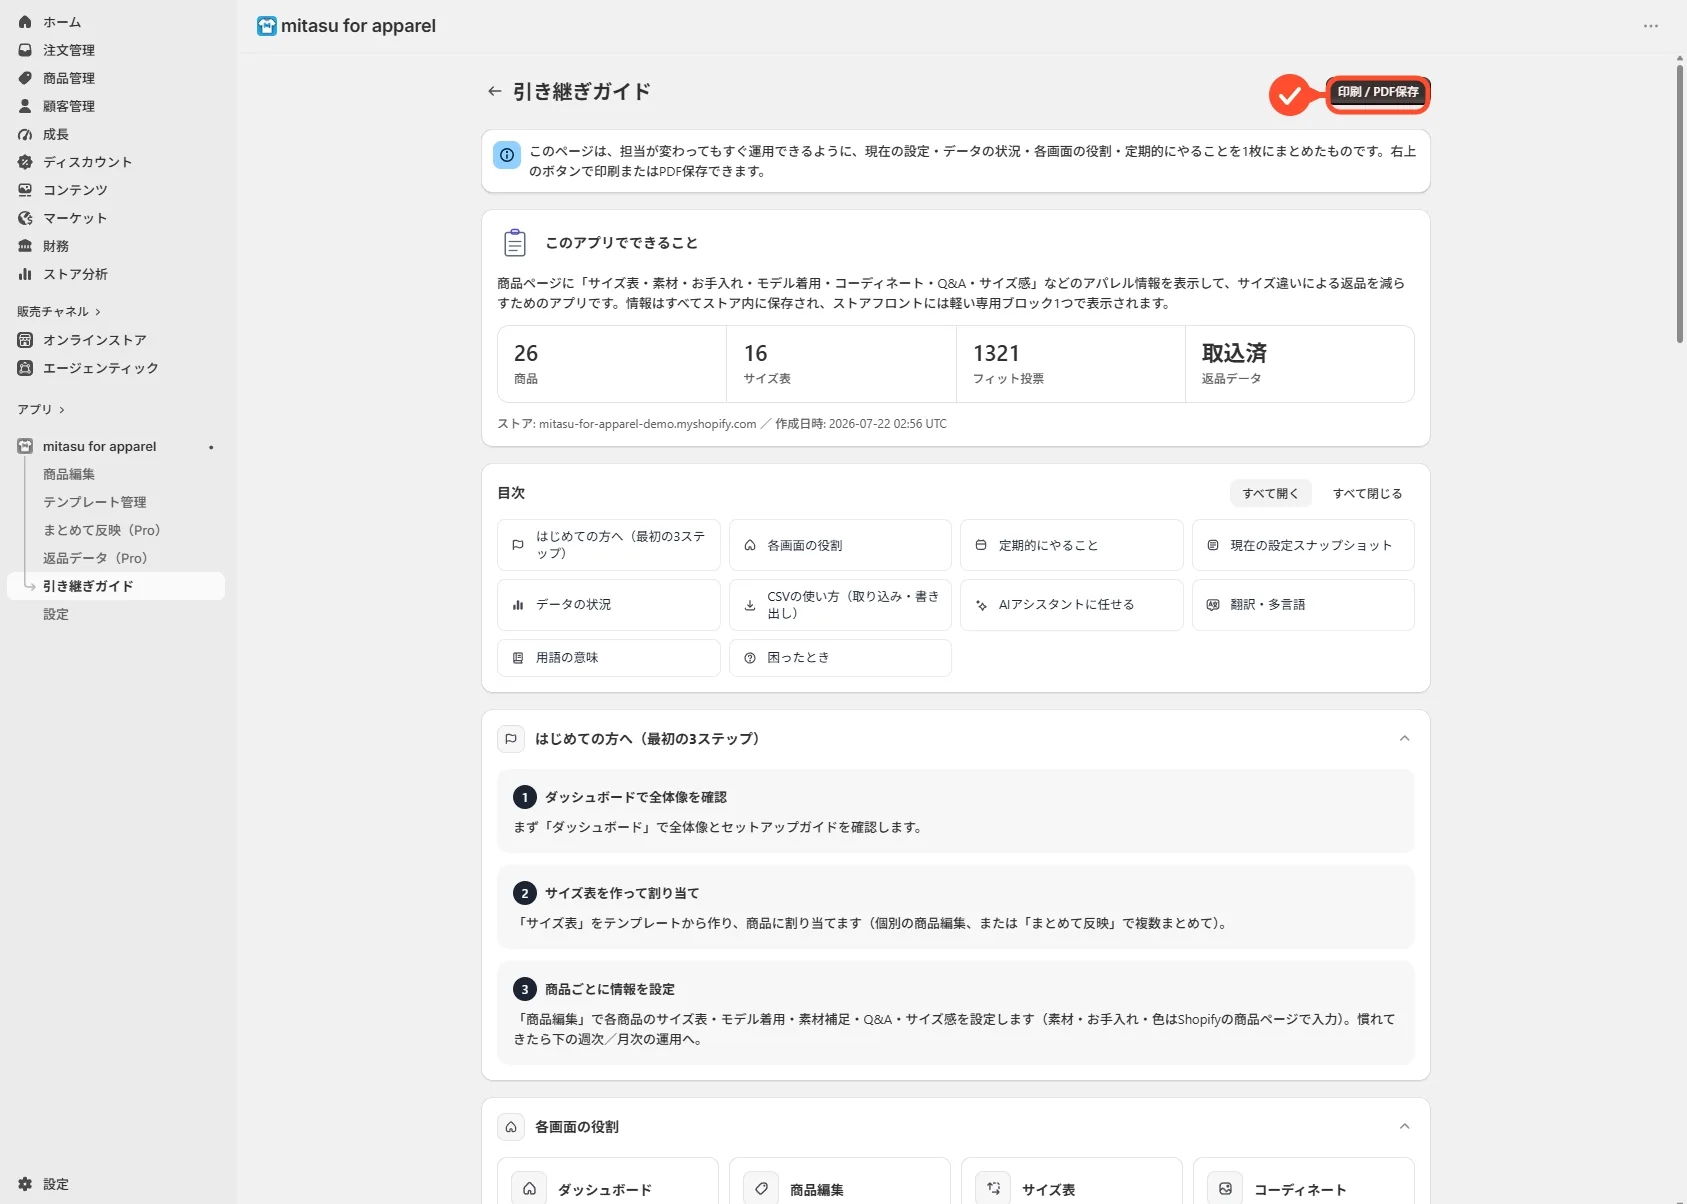
Task: Click the 財務 bank icon
Action: tap(25, 246)
